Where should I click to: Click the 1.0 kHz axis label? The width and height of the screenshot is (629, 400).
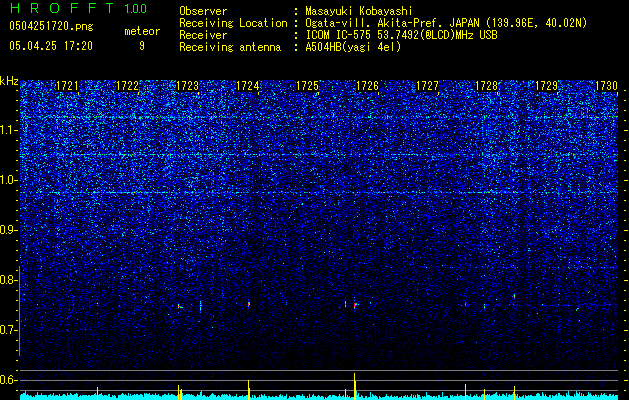pos(8,180)
